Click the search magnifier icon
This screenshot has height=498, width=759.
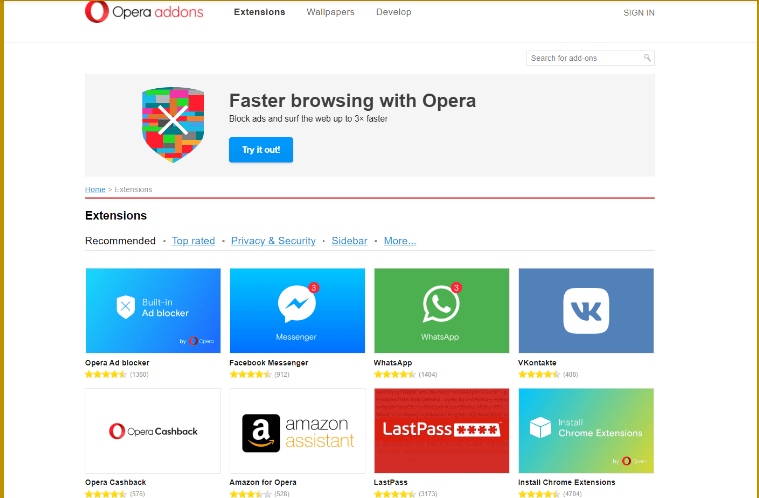(647, 58)
